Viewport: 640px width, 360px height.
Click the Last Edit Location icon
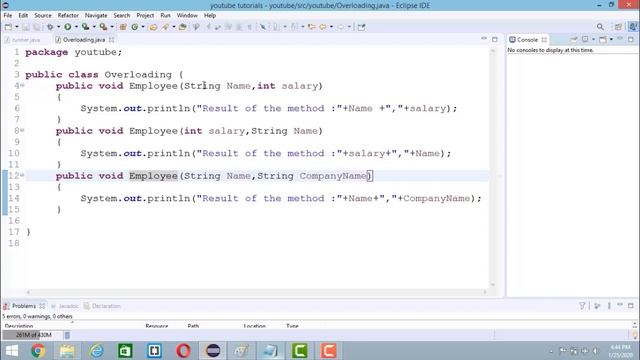click(312, 27)
